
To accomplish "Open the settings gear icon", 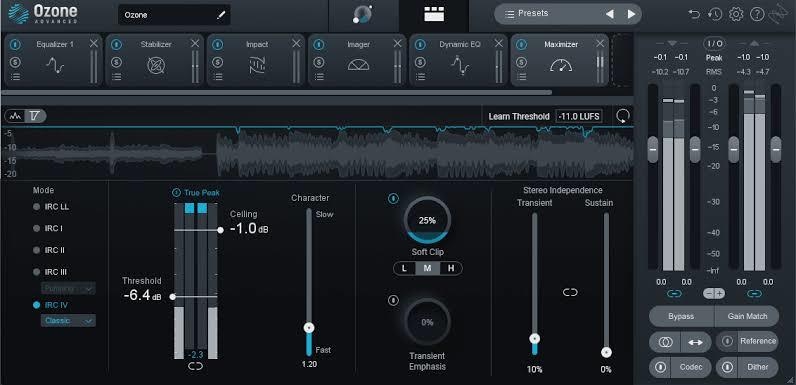I will tap(736, 14).
